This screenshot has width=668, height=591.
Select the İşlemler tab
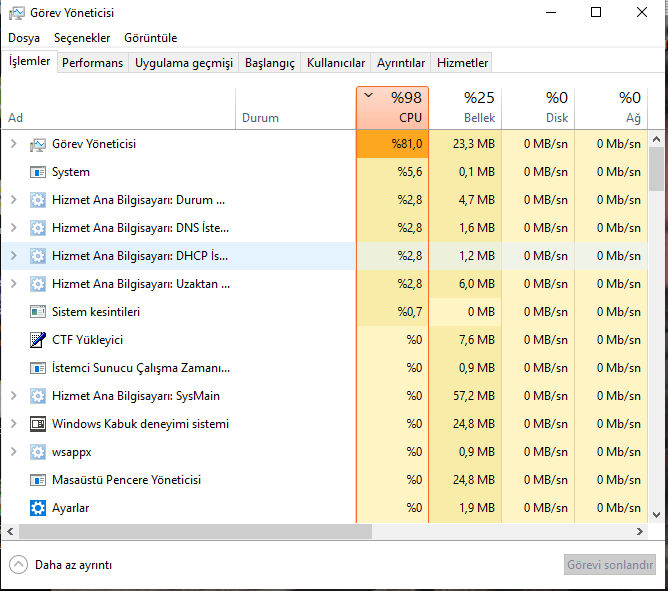click(x=29, y=61)
